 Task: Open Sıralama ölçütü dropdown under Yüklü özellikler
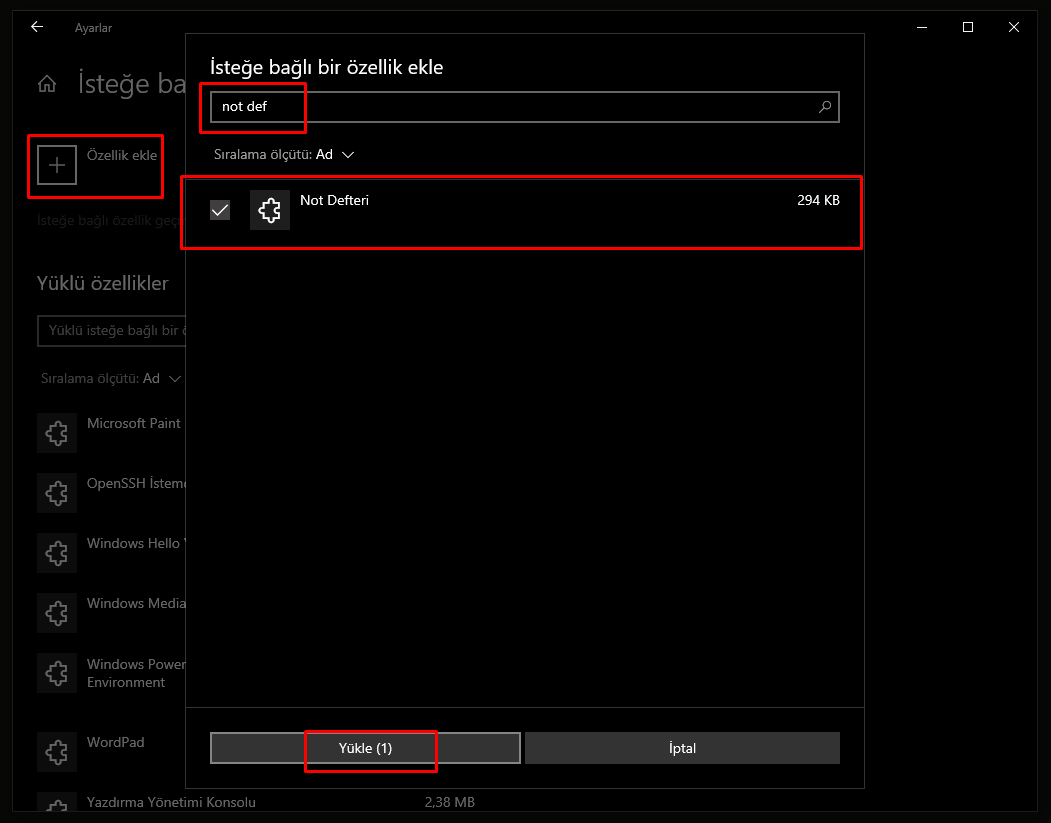point(111,379)
